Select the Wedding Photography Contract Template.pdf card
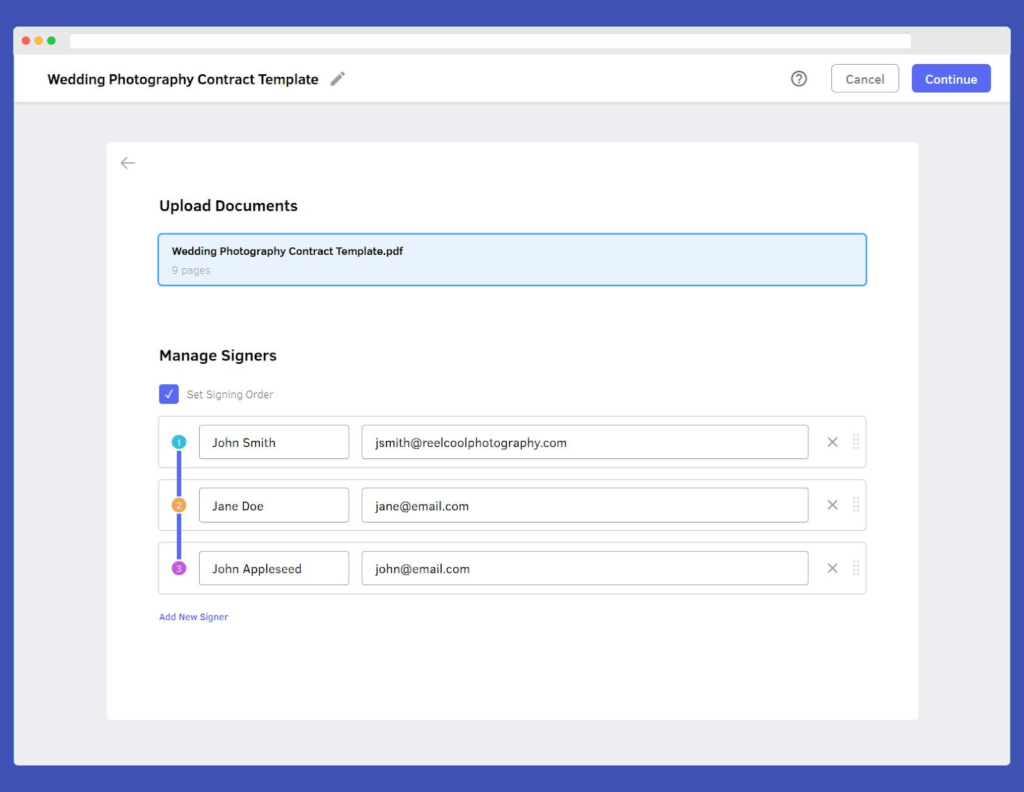Image resolution: width=1024 pixels, height=792 pixels. (512, 259)
